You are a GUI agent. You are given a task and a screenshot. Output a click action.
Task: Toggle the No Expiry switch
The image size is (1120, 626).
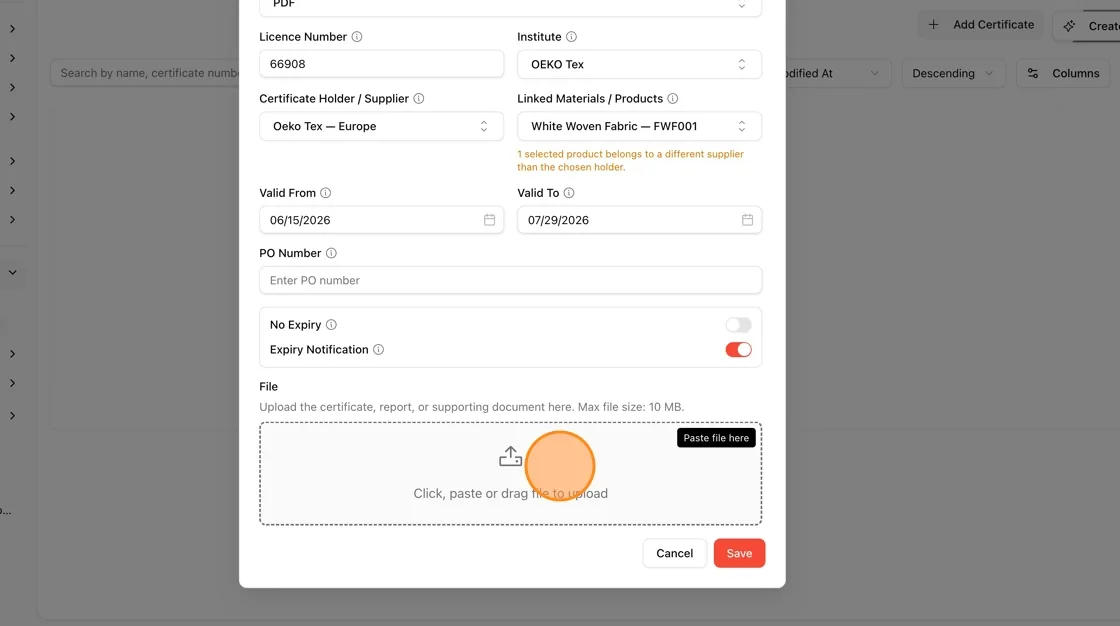(739, 325)
